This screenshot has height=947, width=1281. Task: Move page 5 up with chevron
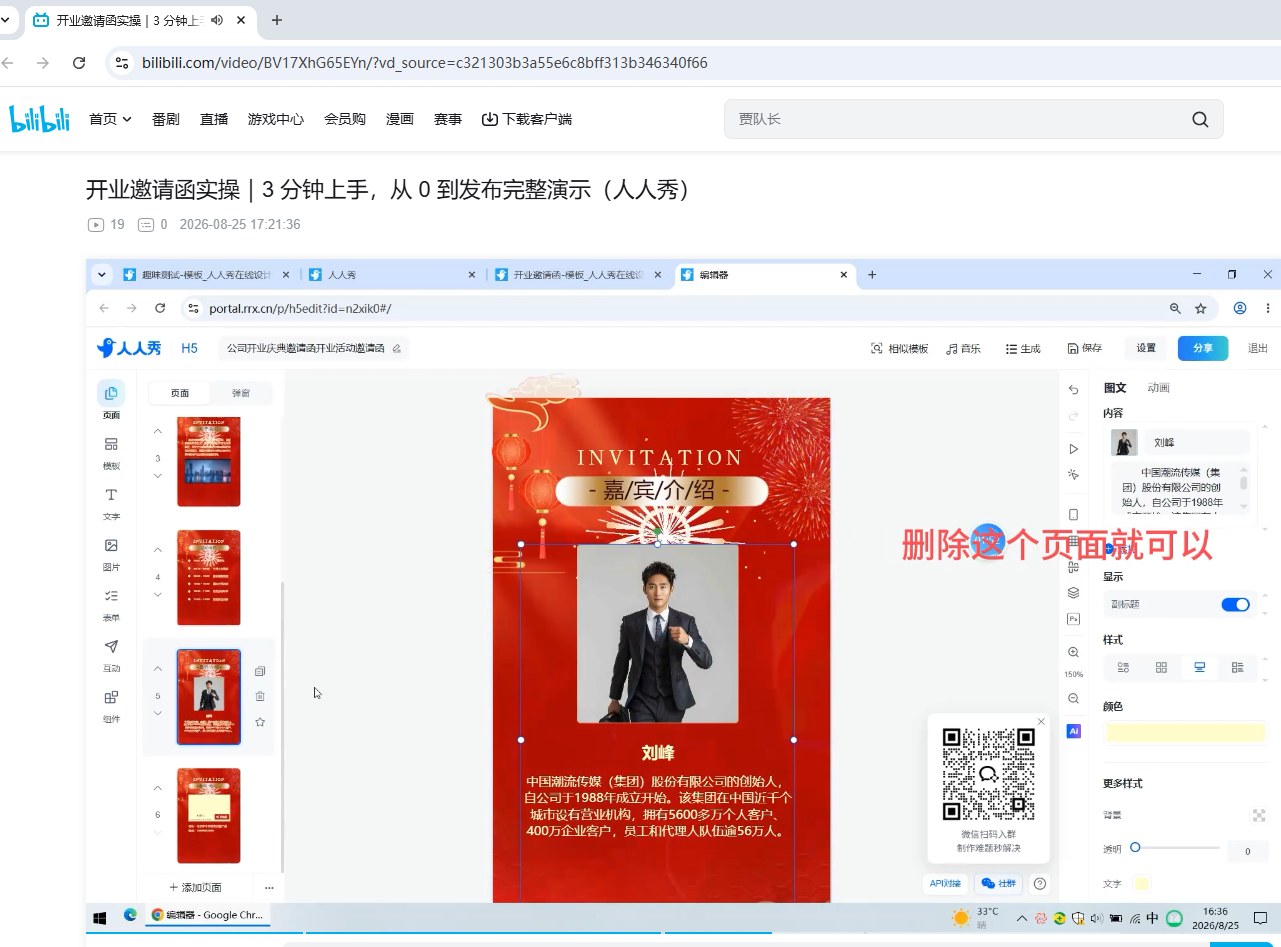pyautogui.click(x=158, y=669)
